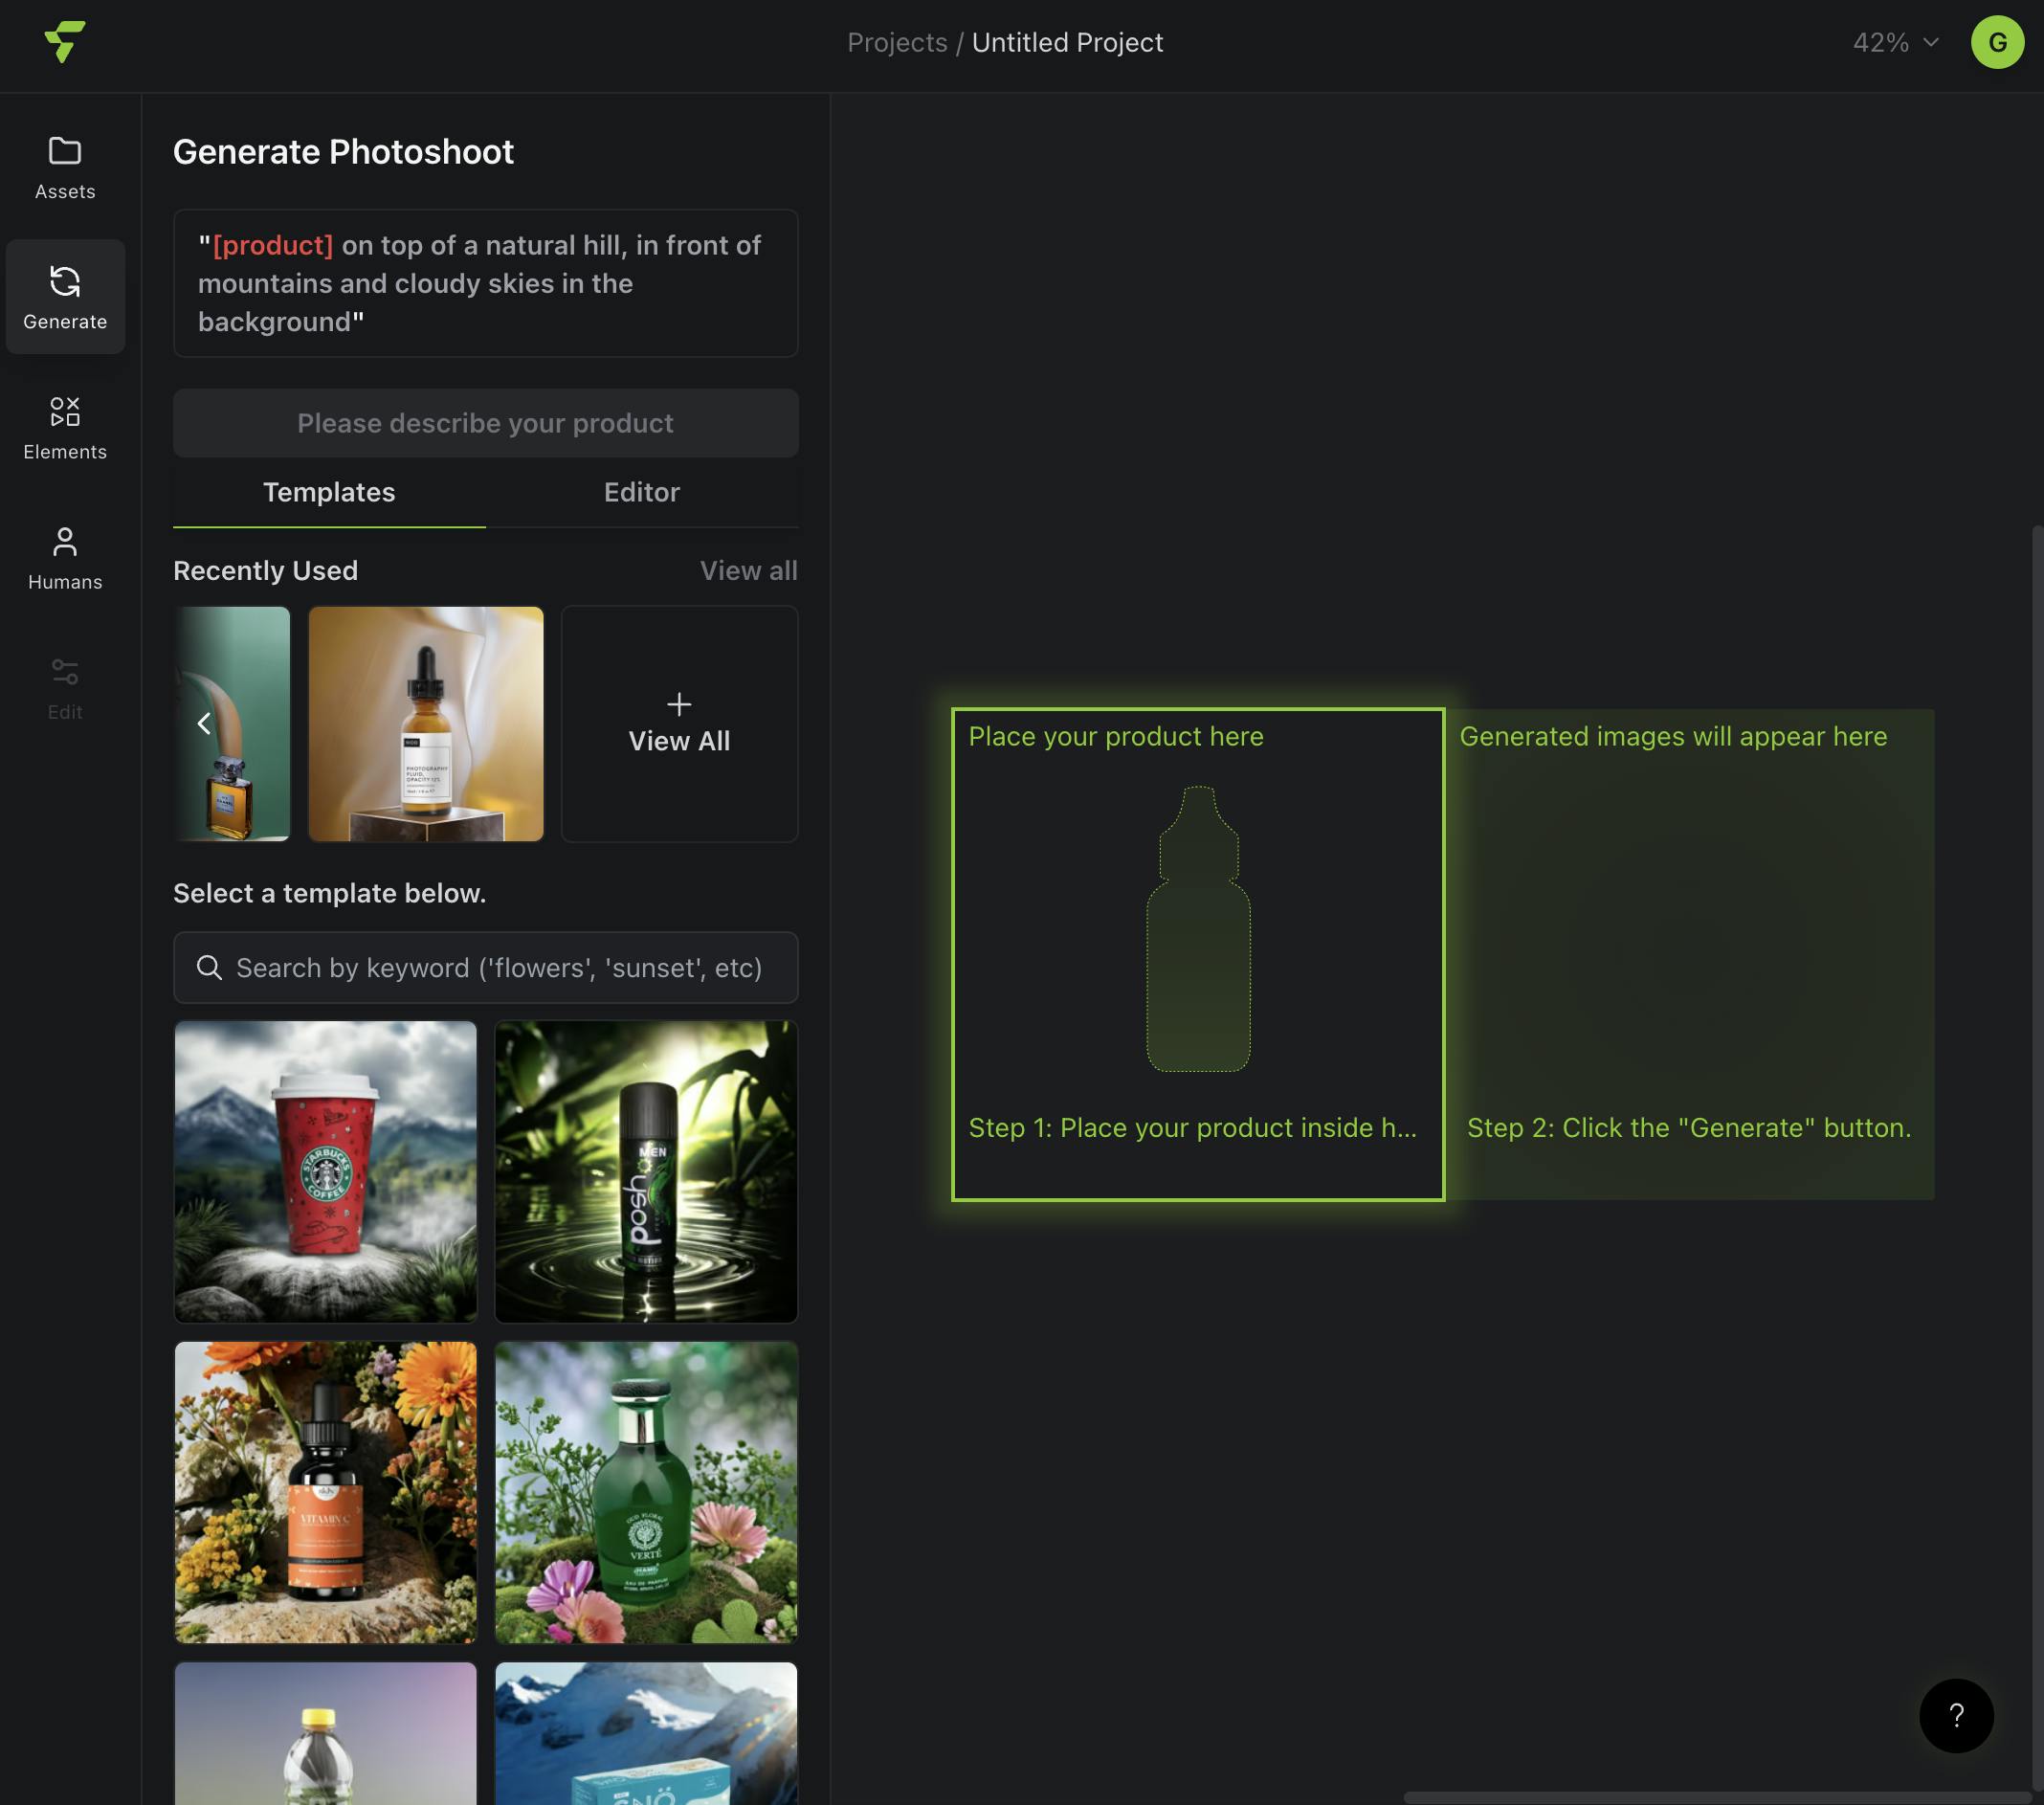Switch to the Editor tab
This screenshot has height=1805, width=2044.
[x=641, y=492]
